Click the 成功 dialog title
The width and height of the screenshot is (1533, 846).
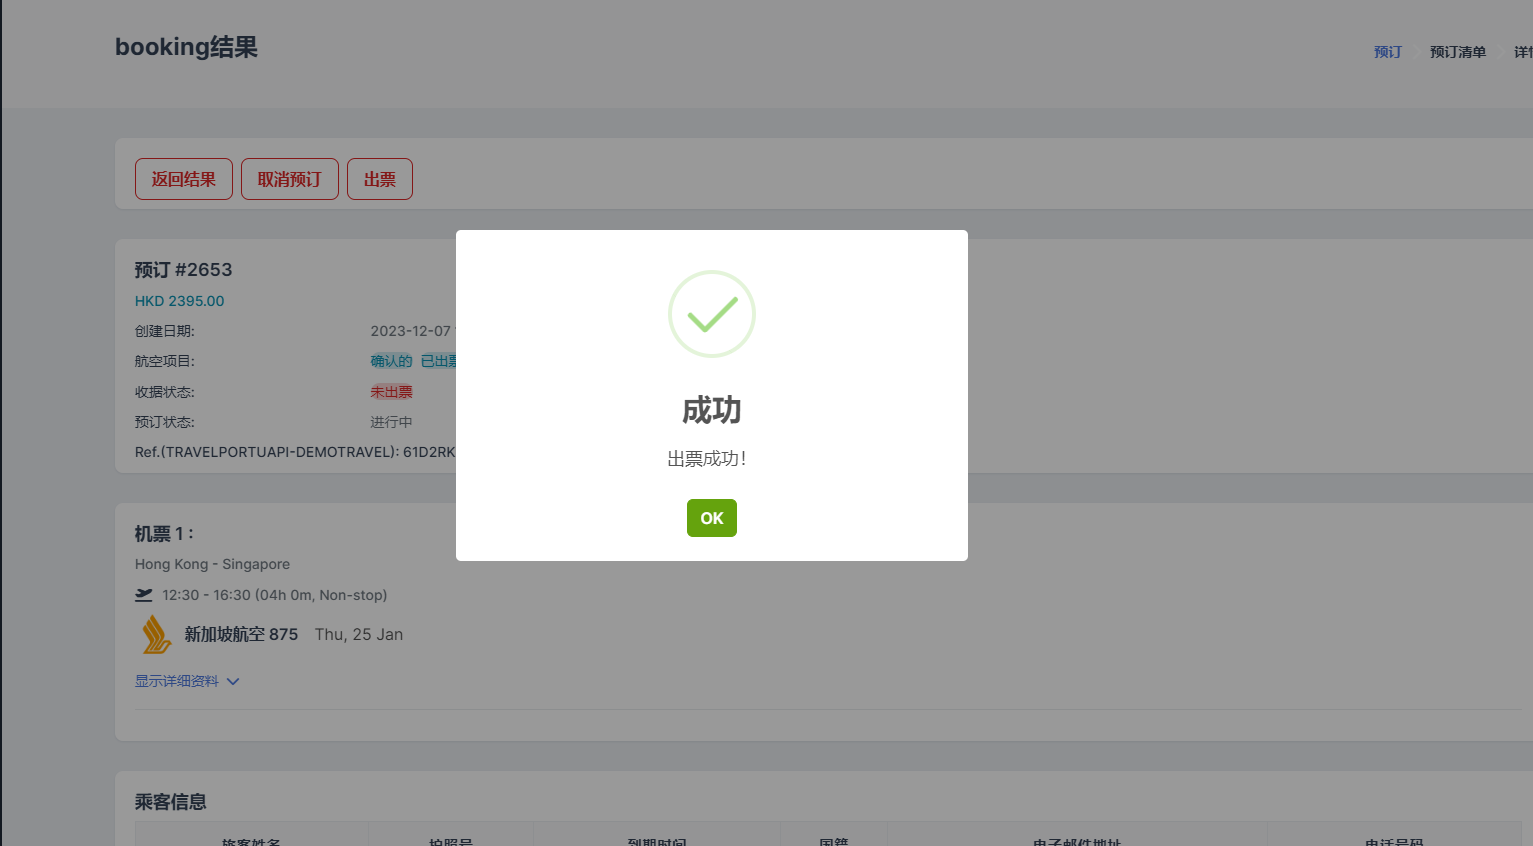point(712,410)
